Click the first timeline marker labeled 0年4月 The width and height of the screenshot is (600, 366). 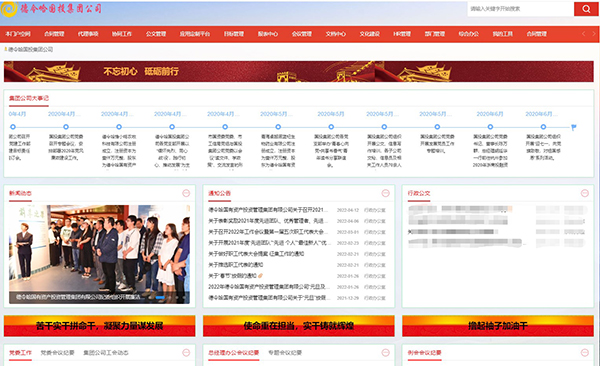coord(13,127)
